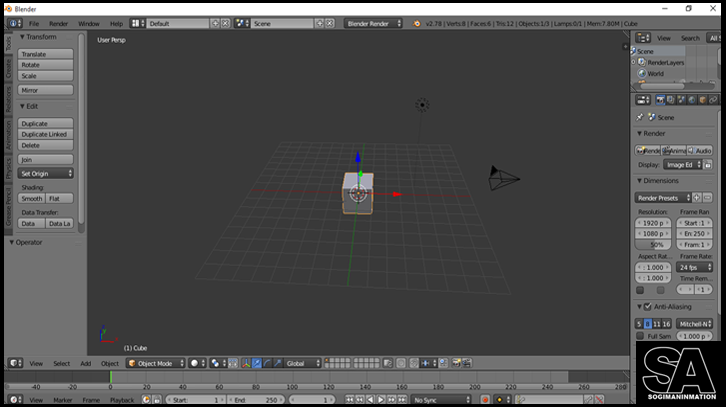Open the Render Presets dropdown

663,198
